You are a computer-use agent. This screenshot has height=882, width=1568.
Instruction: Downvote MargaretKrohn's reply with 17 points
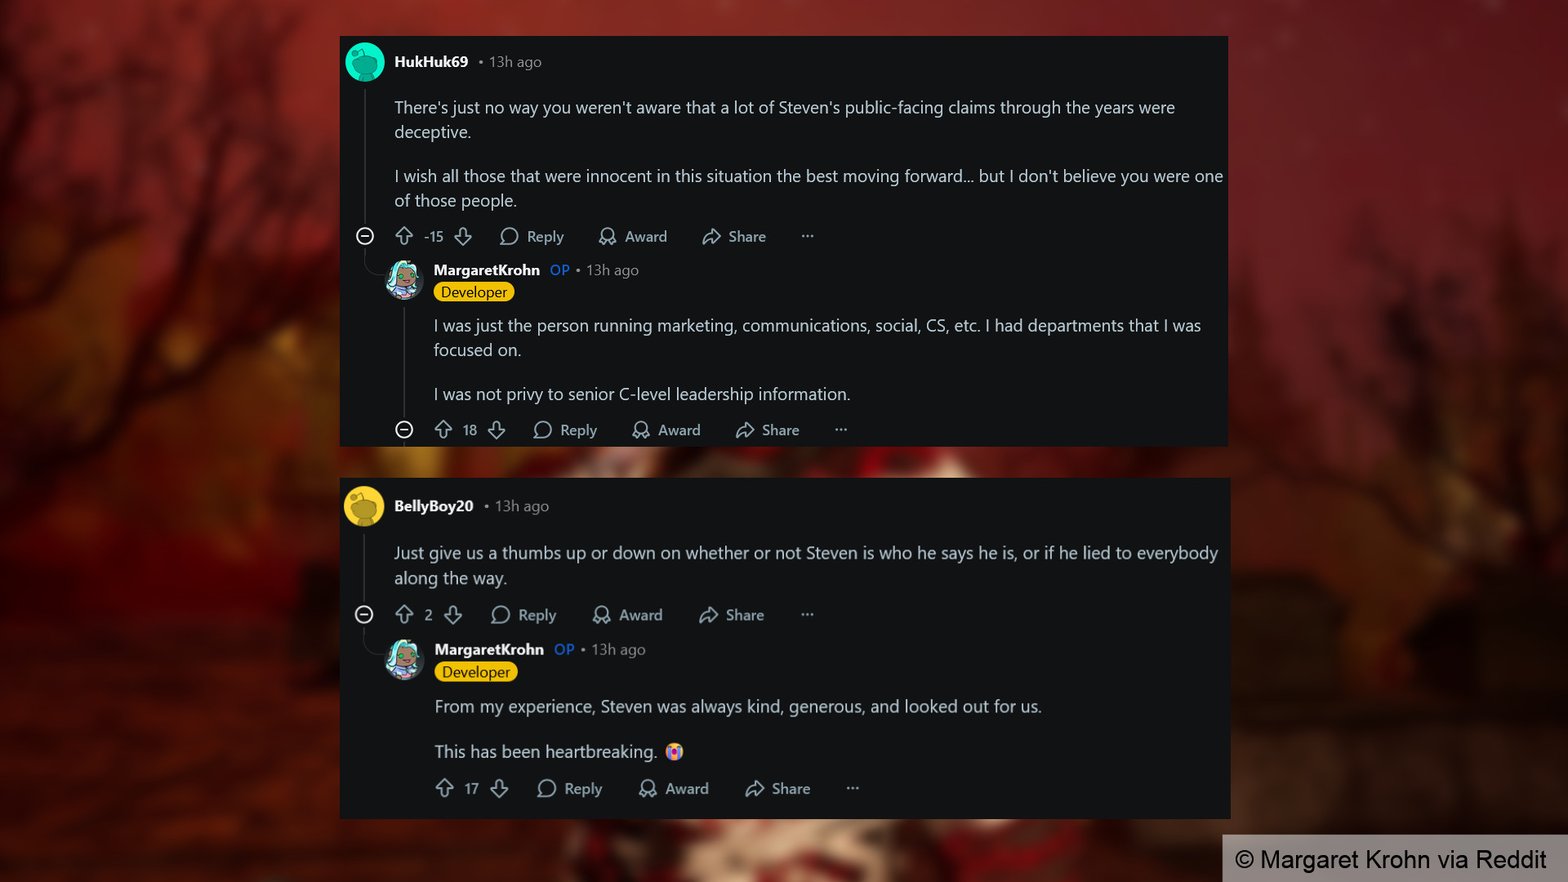pyautogui.click(x=499, y=789)
